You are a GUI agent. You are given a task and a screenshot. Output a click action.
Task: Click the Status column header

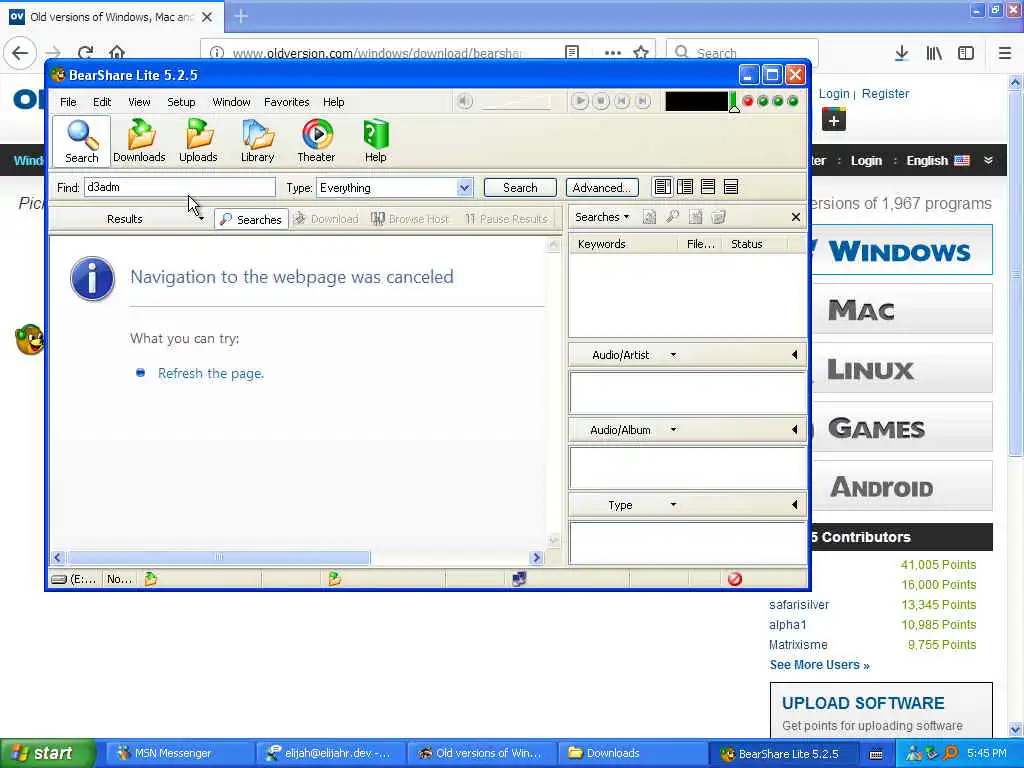[756, 244]
